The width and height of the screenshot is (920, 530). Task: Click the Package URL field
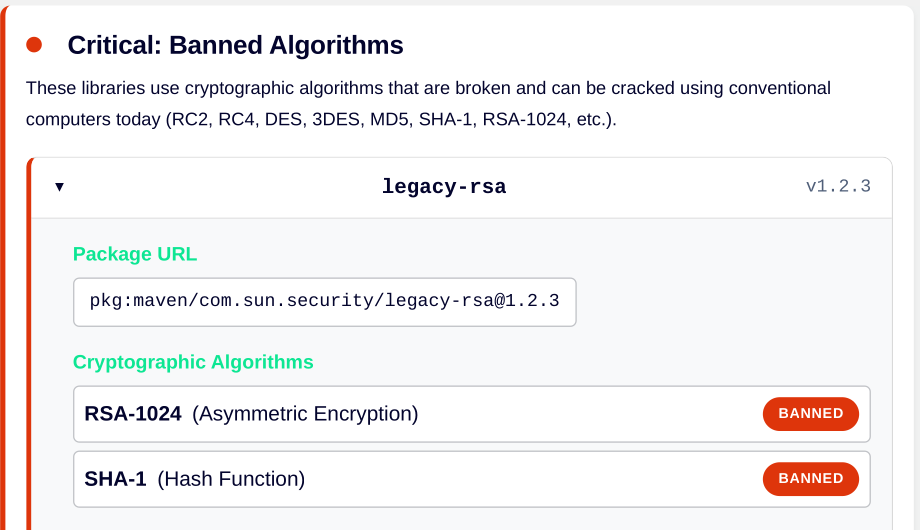click(x=324, y=302)
